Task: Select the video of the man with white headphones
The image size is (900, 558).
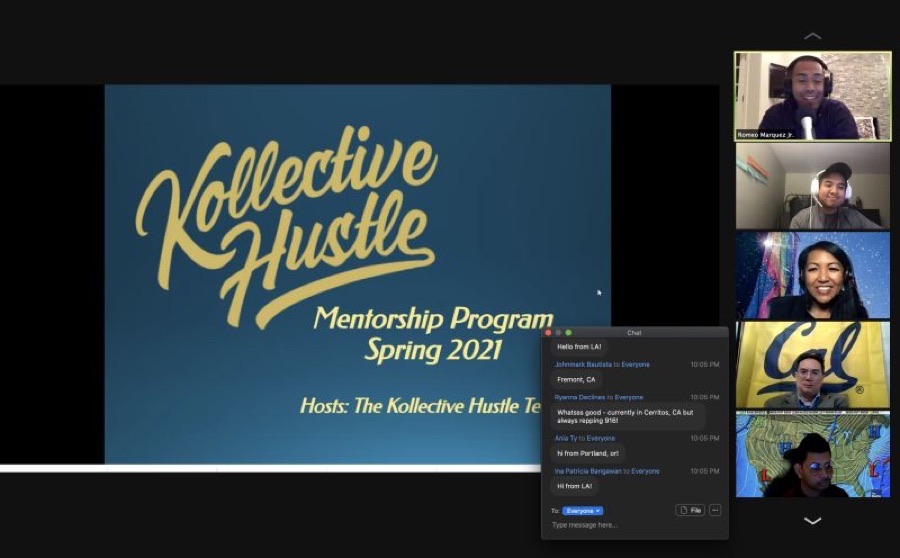Action: click(812, 186)
